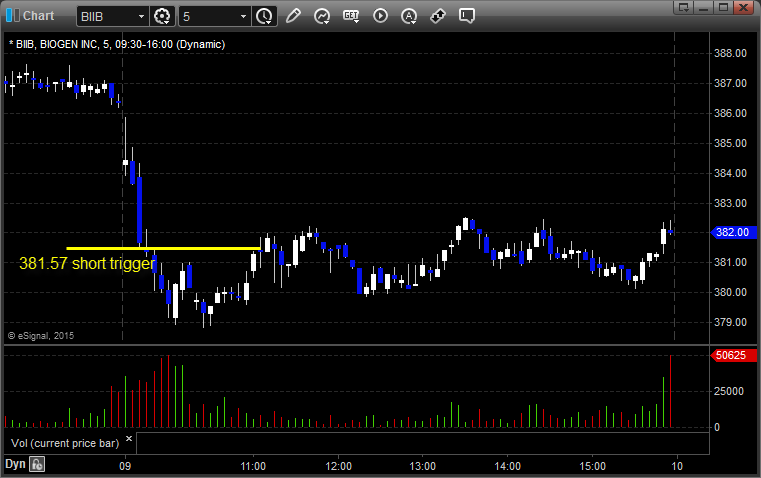Click the 25000 volume axis label
The height and width of the screenshot is (478, 761).
click(x=729, y=391)
